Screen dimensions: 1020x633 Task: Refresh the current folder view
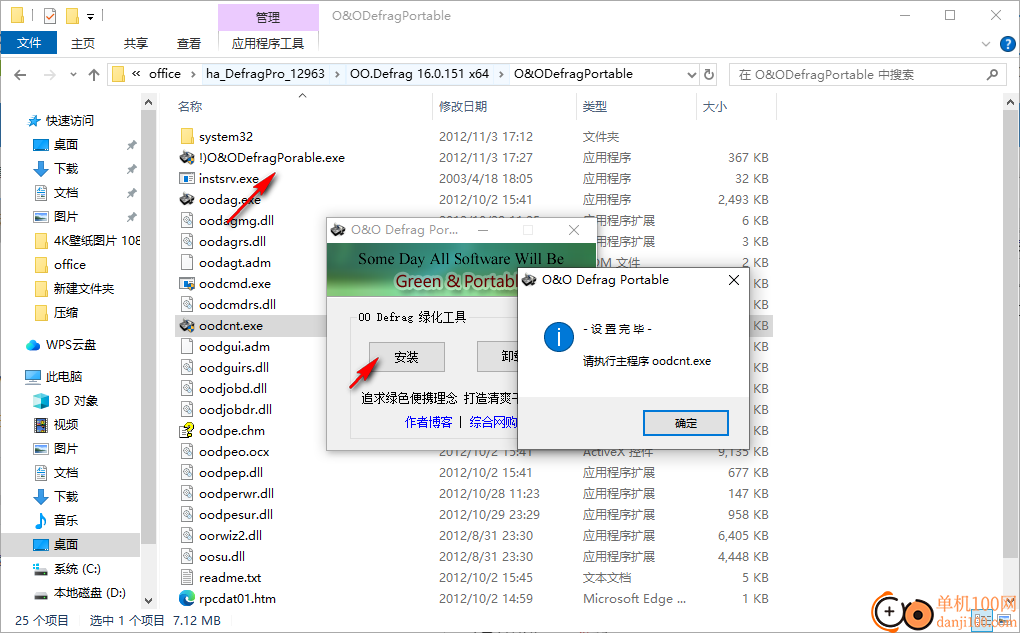(709, 74)
